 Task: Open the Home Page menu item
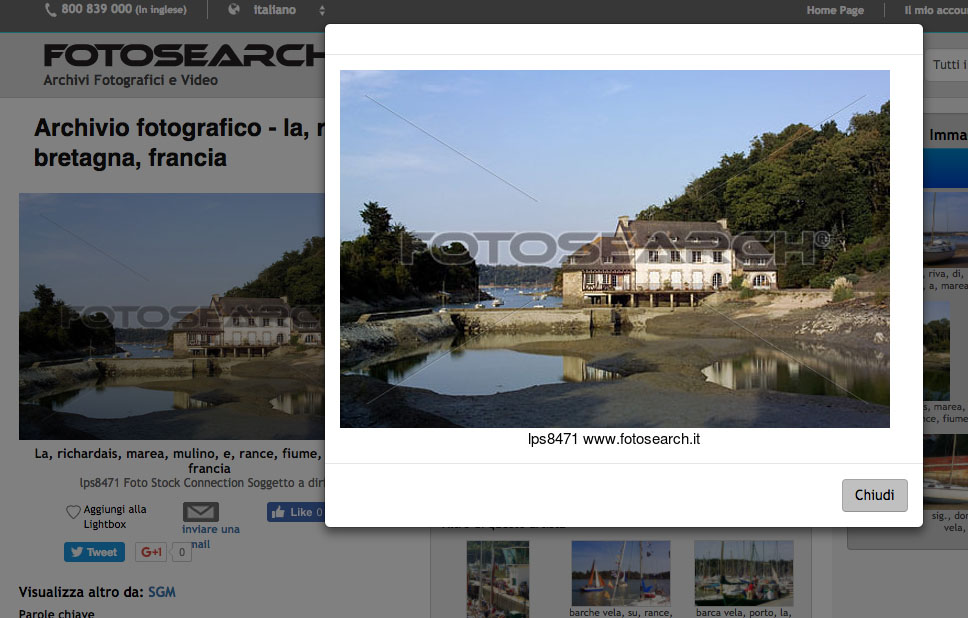point(834,10)
